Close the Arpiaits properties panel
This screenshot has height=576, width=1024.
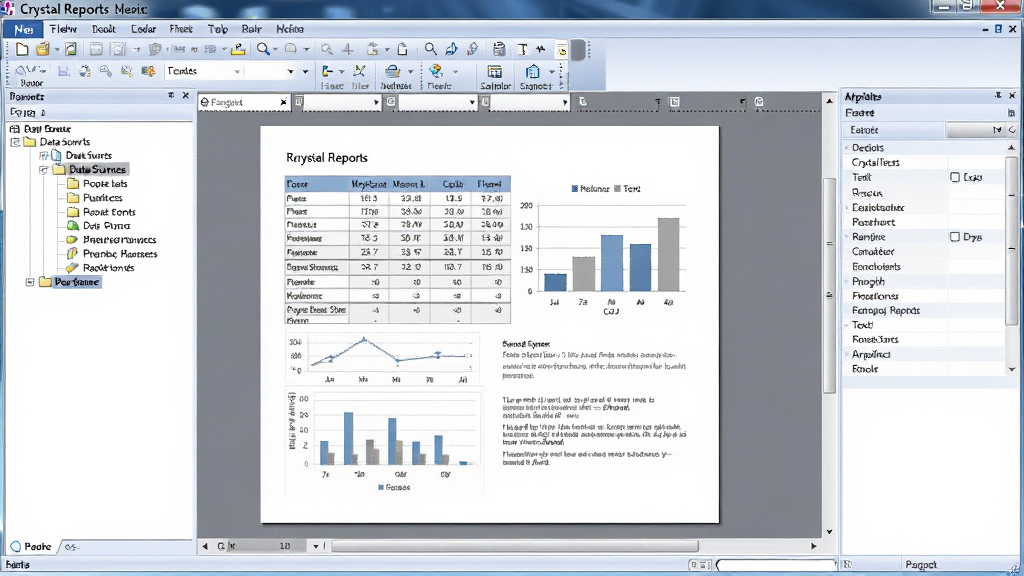click(1012, 95)
